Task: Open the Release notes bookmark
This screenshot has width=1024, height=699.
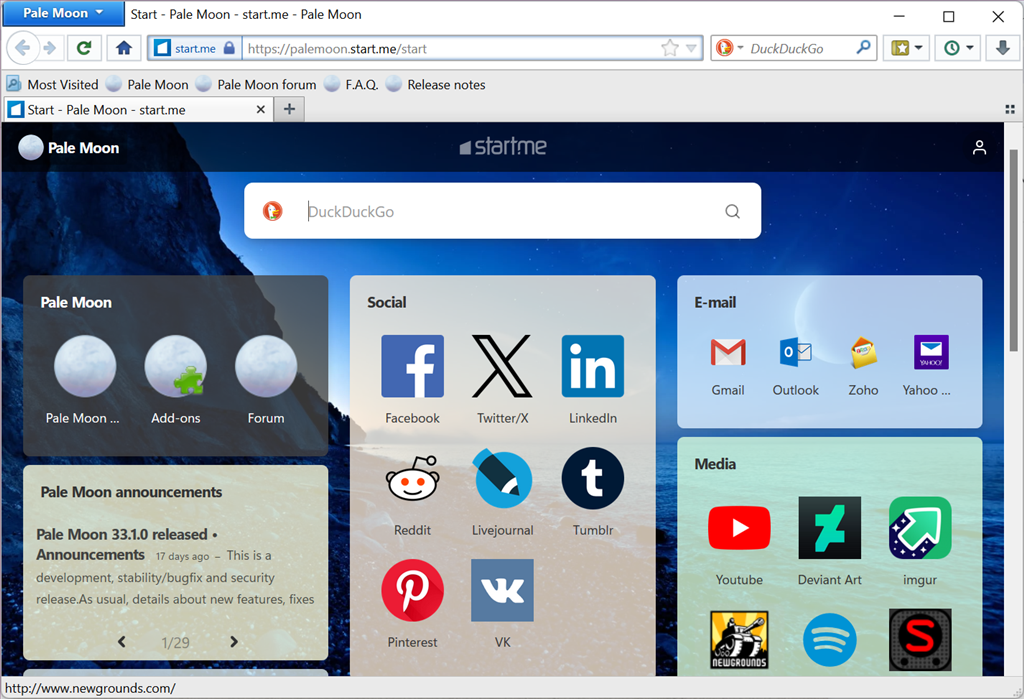Action: (x=436, y=84)
